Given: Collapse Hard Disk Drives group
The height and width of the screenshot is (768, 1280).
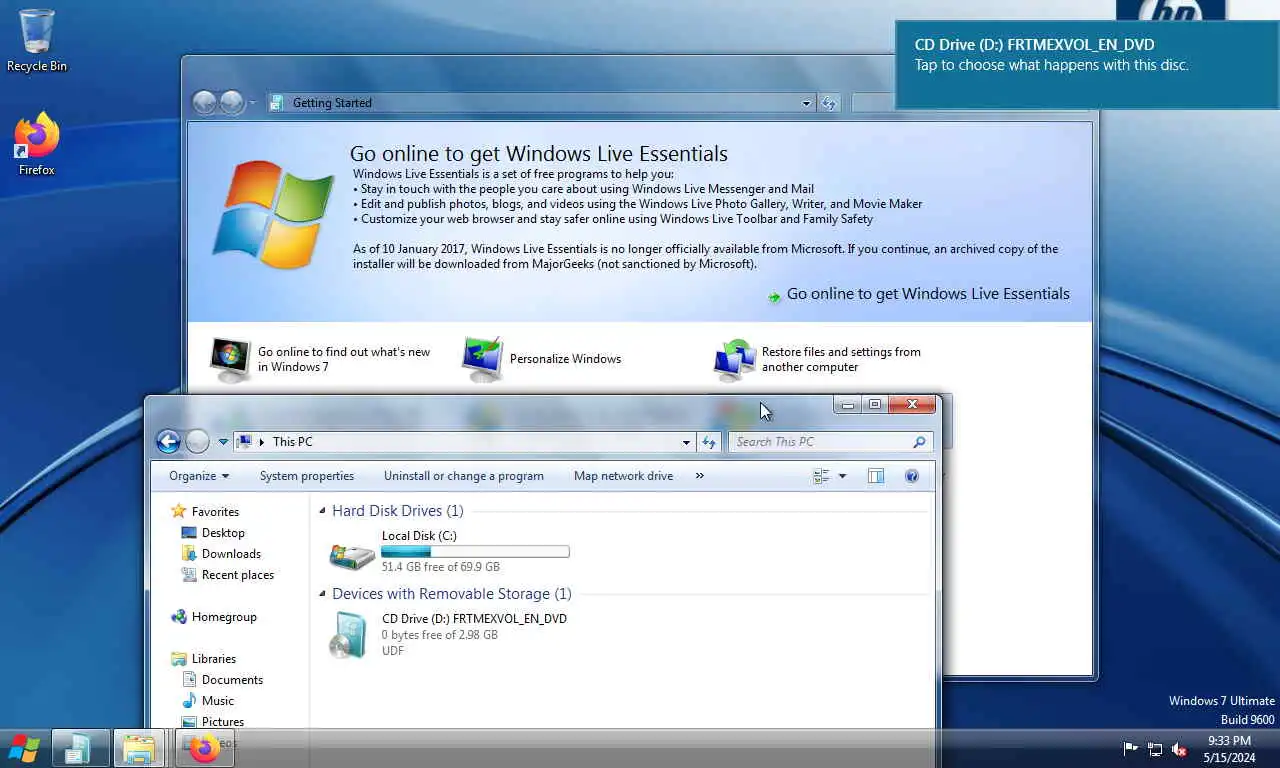Looking at the screenshot, I should 322,511.
